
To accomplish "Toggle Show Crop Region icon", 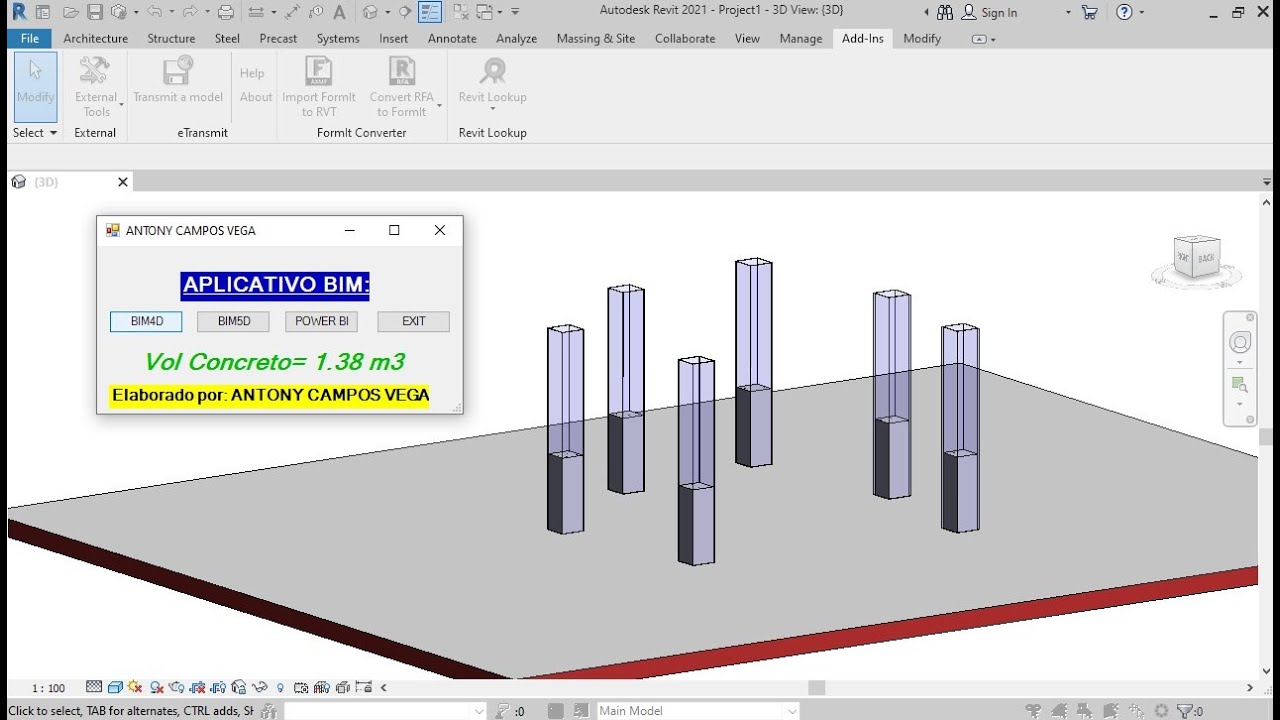I will [218, 687].
